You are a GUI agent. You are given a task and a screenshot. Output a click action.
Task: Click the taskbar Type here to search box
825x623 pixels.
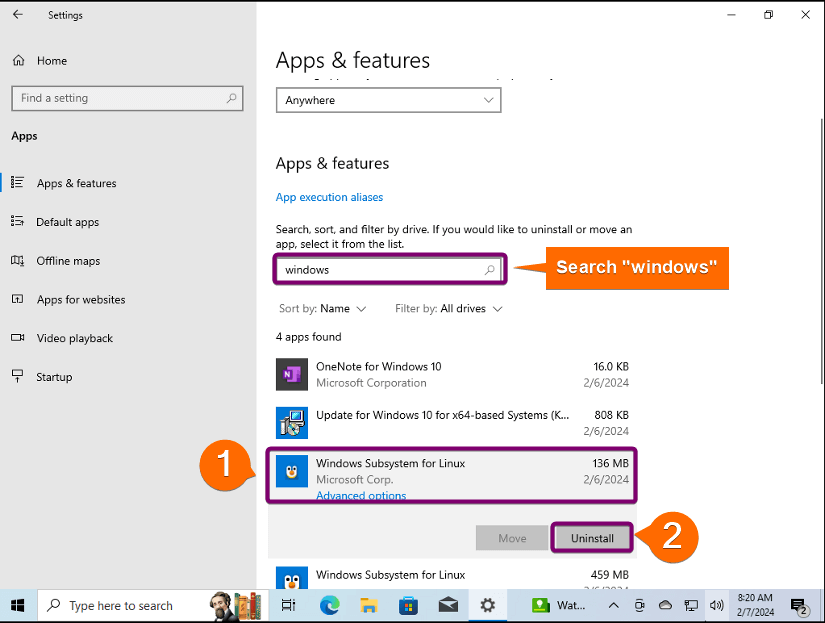click(153, 606)
